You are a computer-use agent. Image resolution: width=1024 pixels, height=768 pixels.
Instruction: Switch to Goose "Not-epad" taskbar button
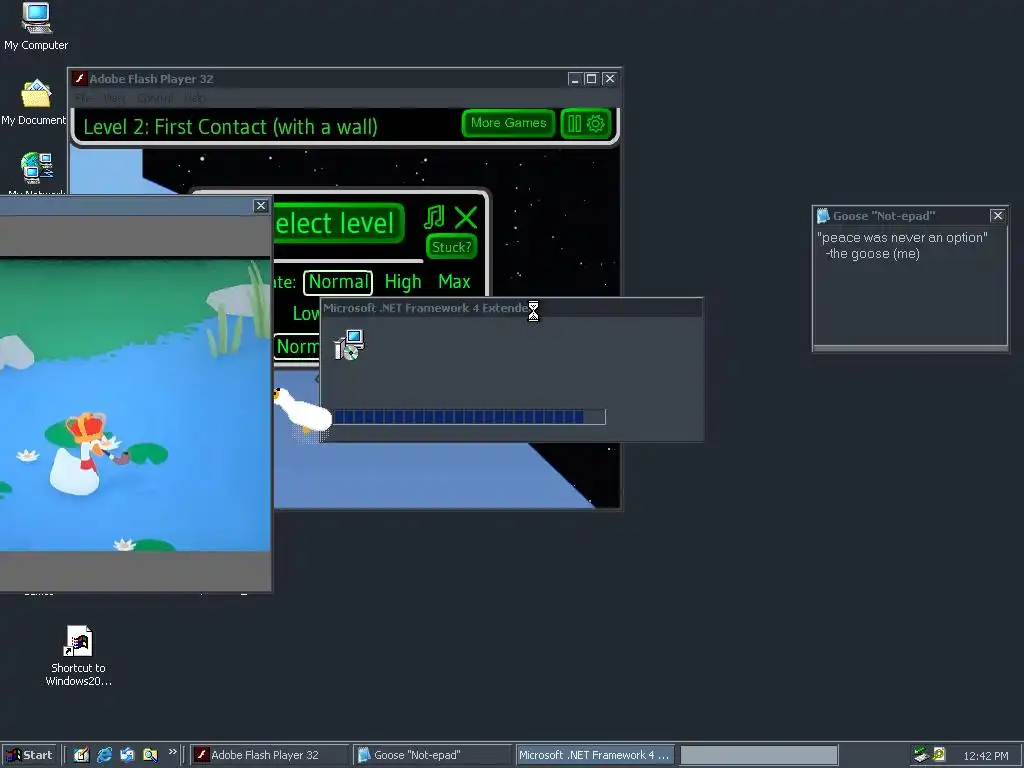click(432, 755)
